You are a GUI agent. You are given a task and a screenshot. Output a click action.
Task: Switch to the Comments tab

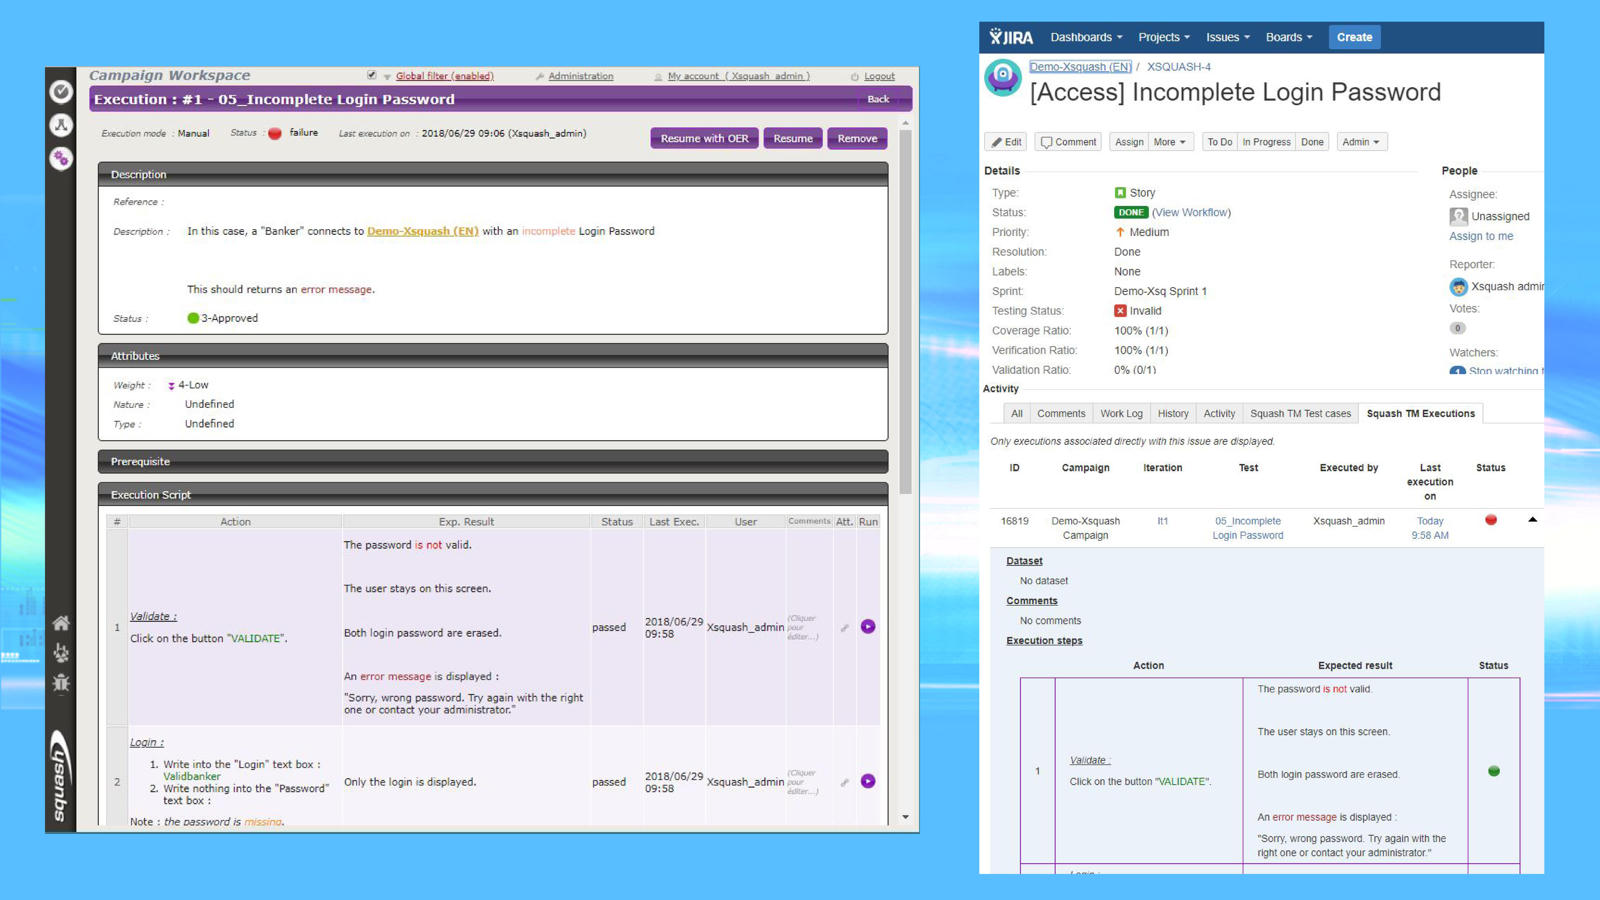(1061, 414)
